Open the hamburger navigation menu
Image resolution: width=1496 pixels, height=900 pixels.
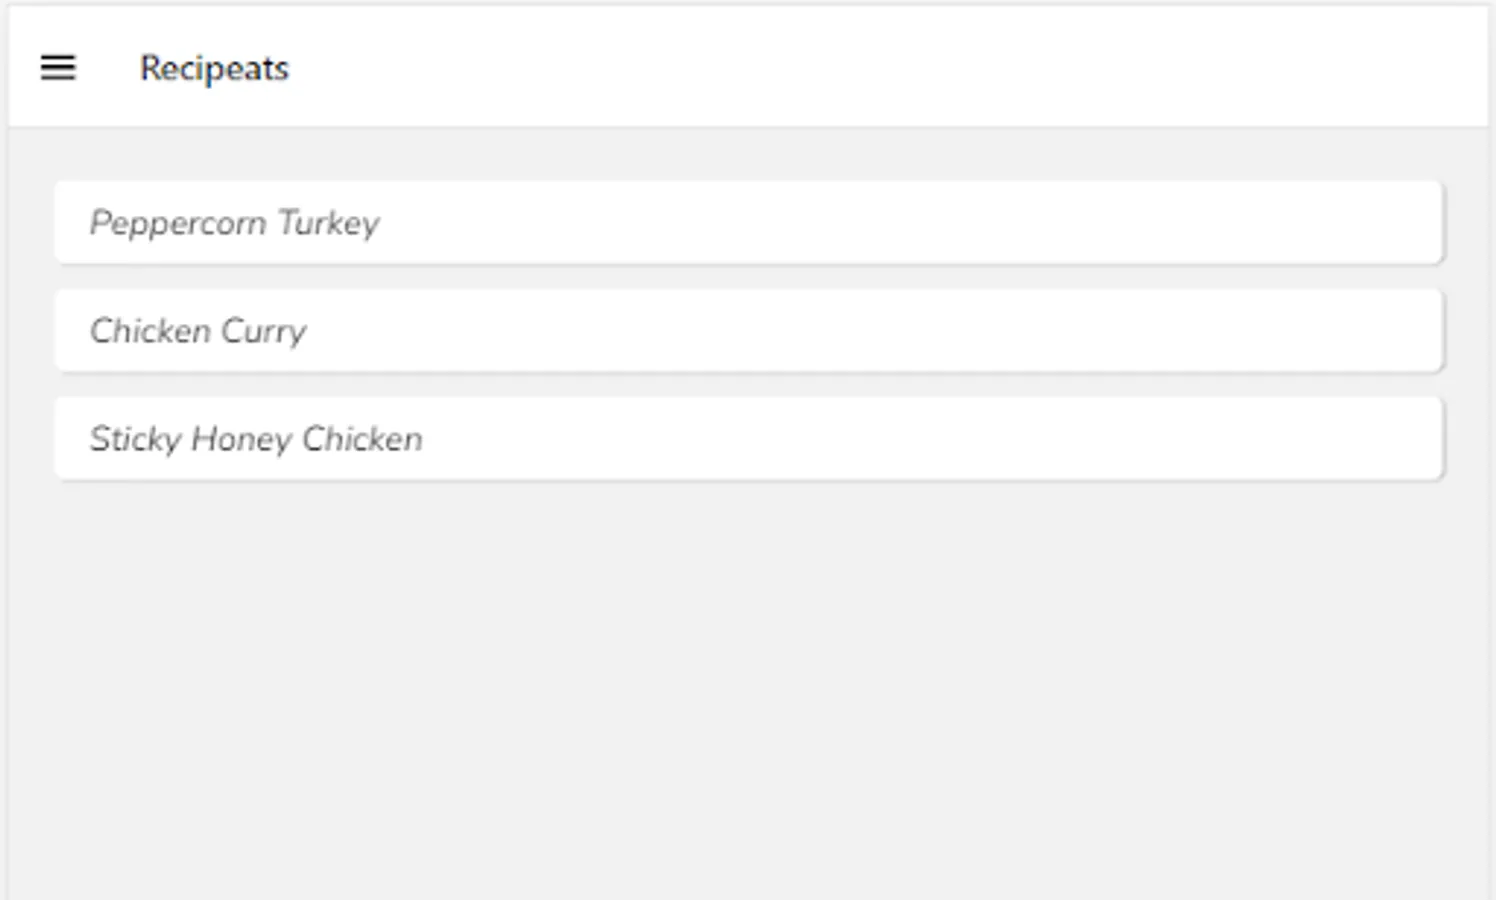[58, 67]
